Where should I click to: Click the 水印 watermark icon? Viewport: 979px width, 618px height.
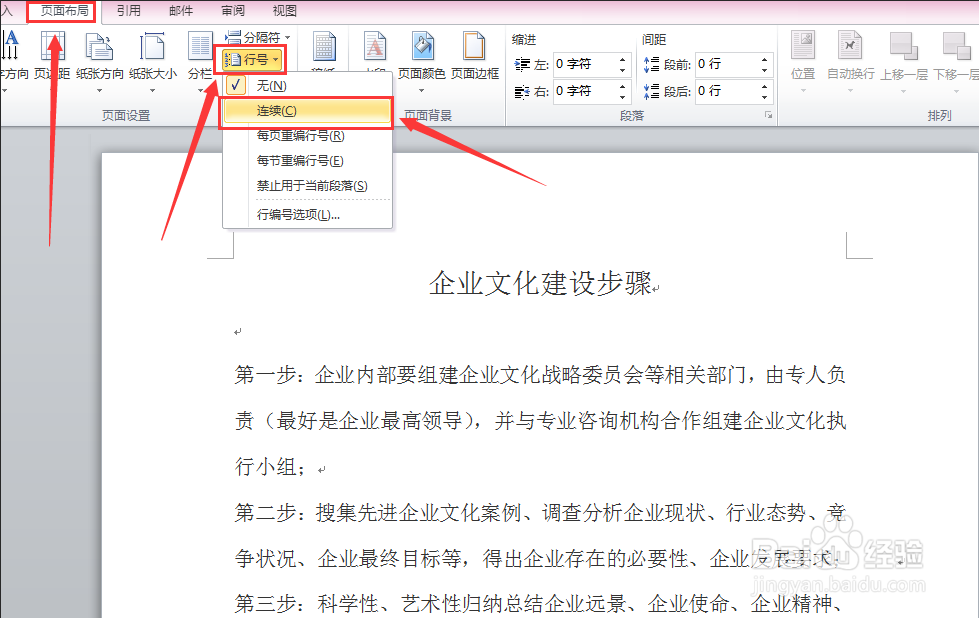tap(375, 47)
